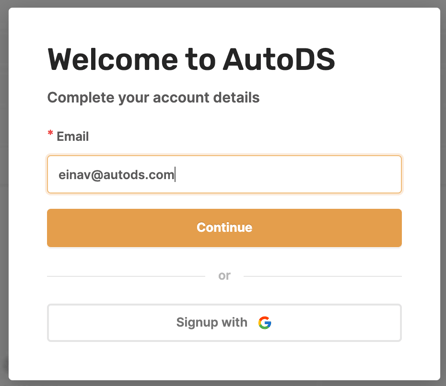446x386 pixels.
Task: Focus the Email input field
Action: [224, 174]
